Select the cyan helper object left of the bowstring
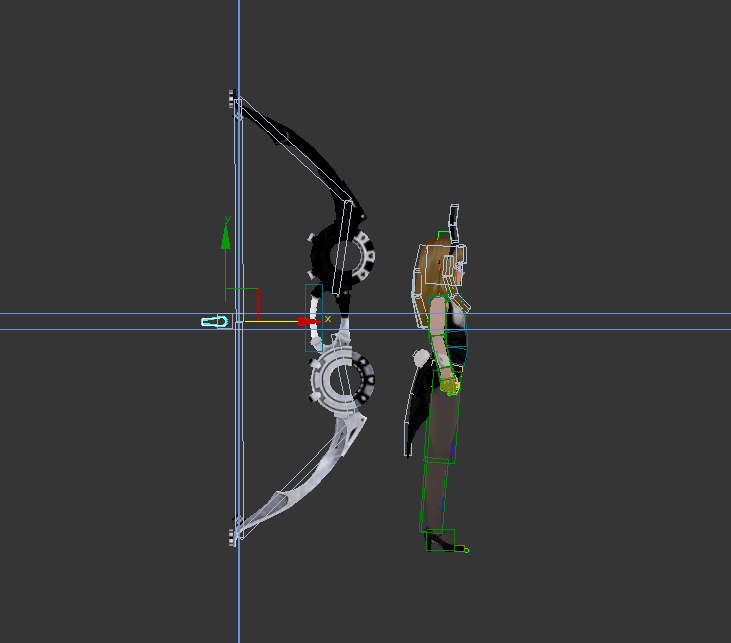 [215, 321]
